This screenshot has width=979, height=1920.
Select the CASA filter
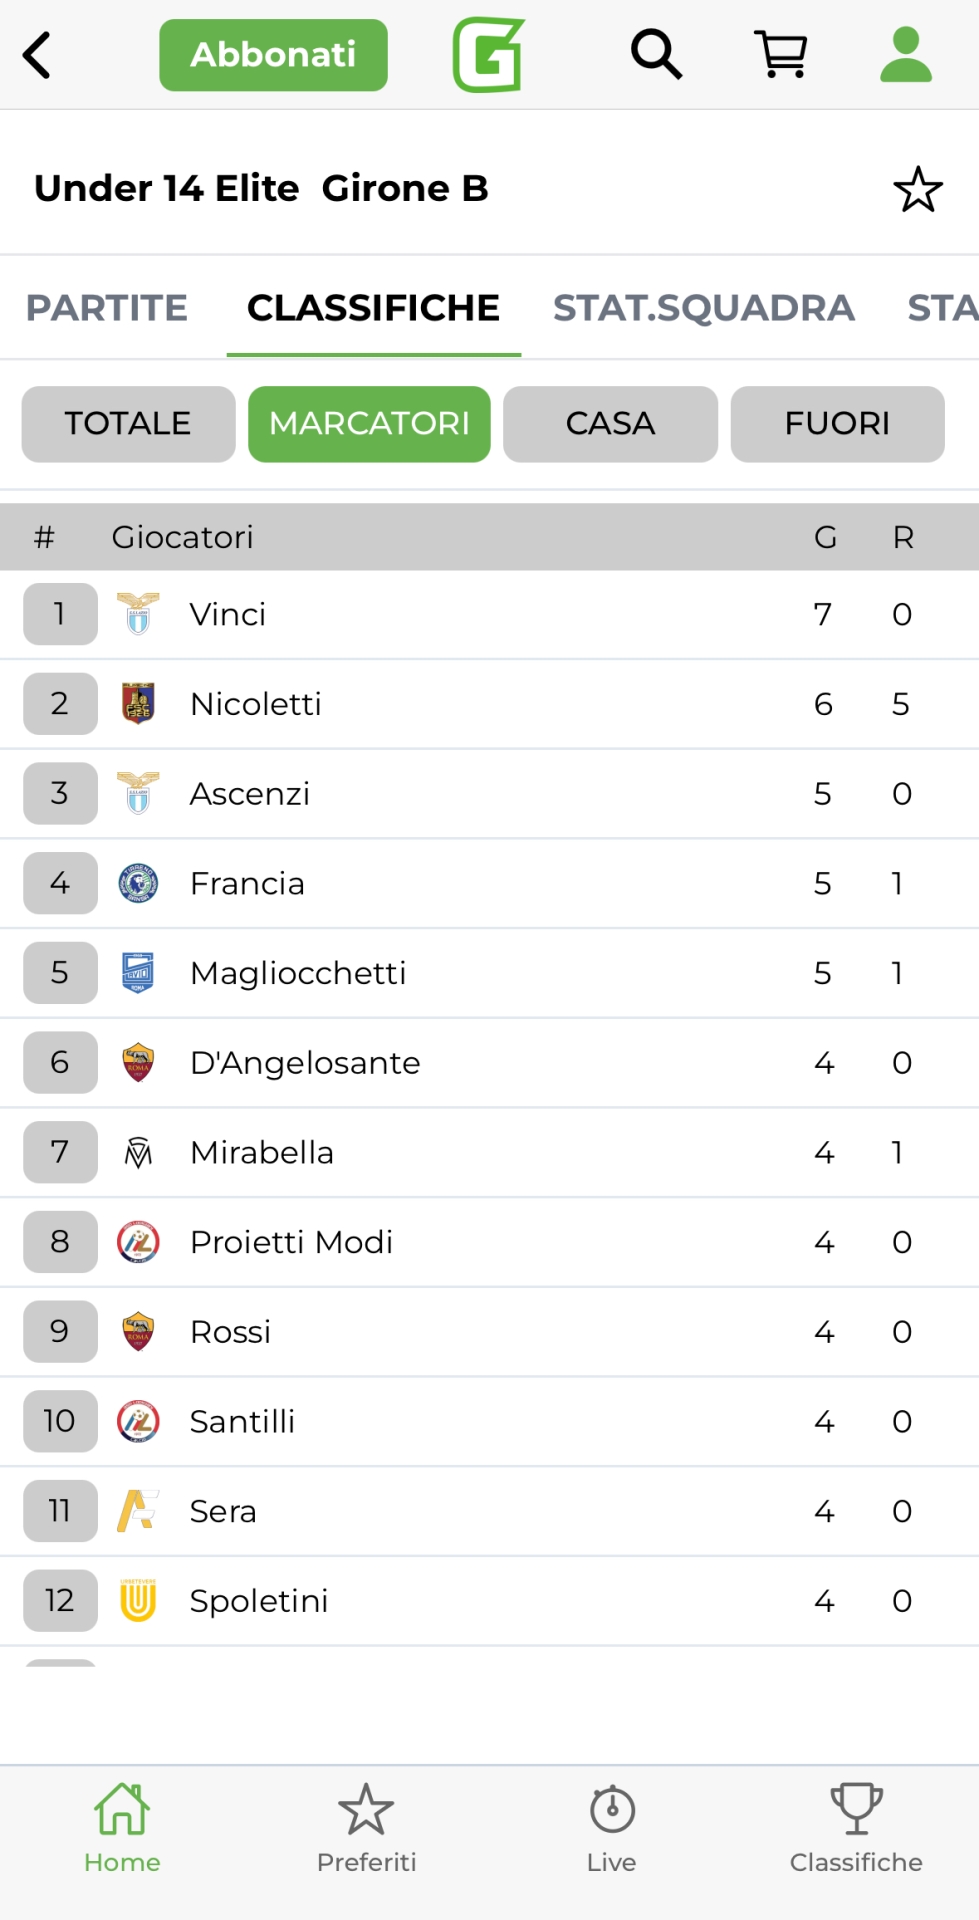coord(610,424)
